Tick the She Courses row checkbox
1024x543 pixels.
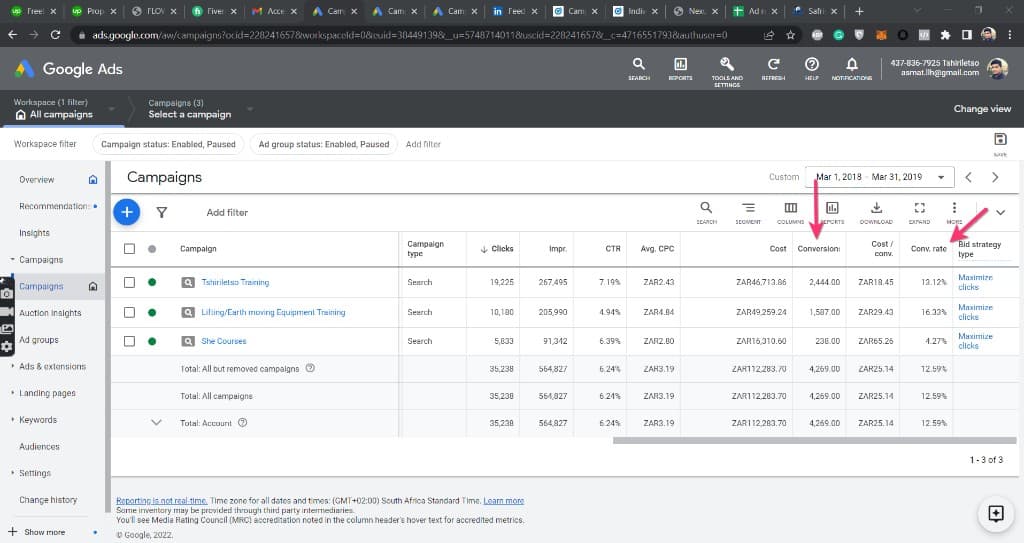129,341
